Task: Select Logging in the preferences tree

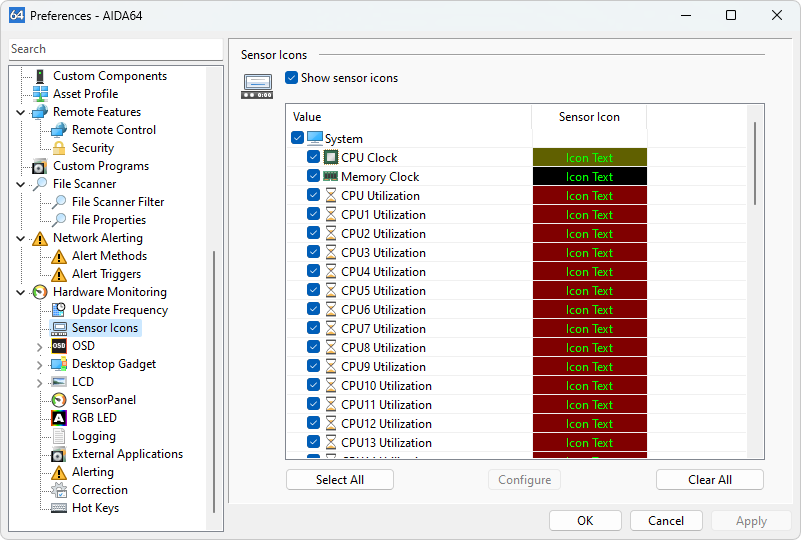Action: coord(93,436)
